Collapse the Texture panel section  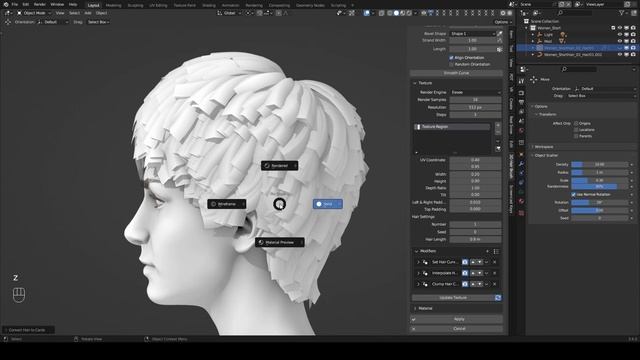click(x=415, y=83)
